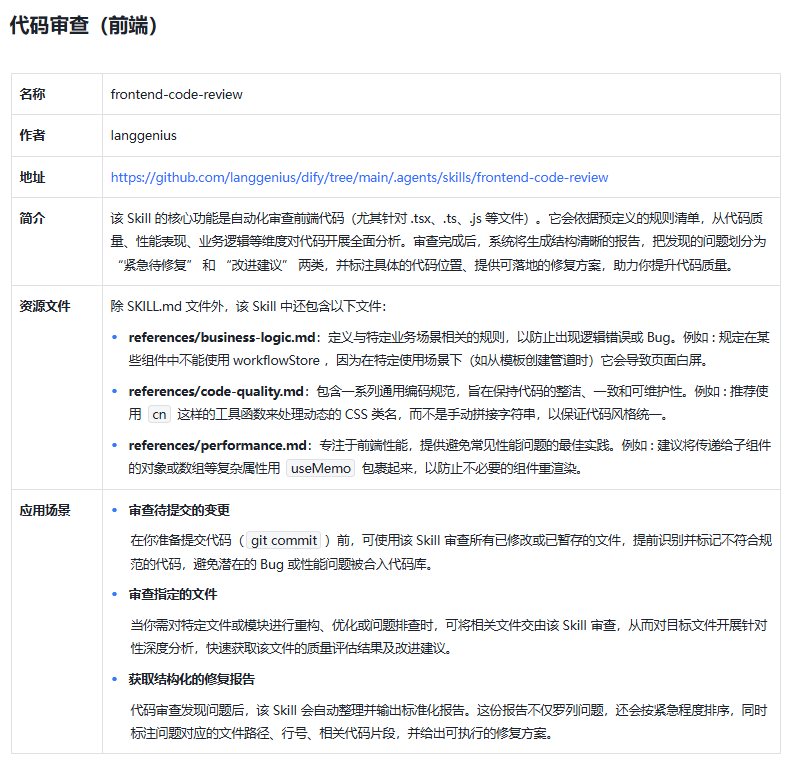Select the references/business-logic.md file name
The width and height of the screenshot is (790, 763).
click(x=222, y=337)
